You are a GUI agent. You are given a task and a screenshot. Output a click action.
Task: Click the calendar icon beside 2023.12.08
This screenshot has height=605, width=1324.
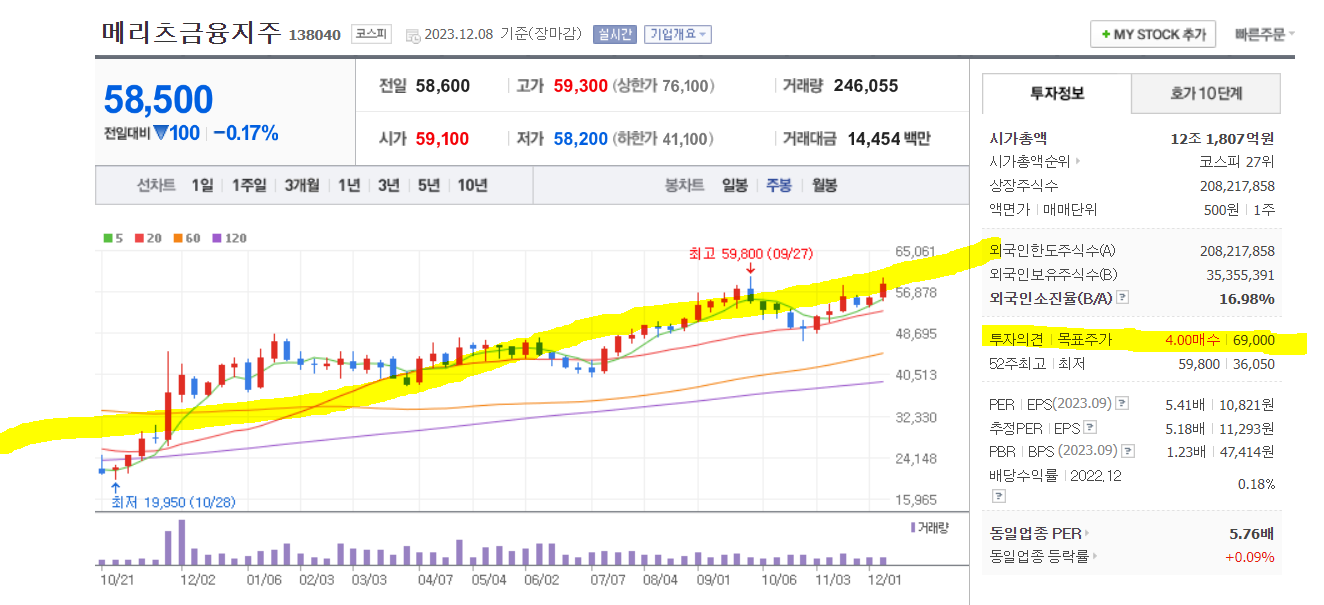coord(413,36)
